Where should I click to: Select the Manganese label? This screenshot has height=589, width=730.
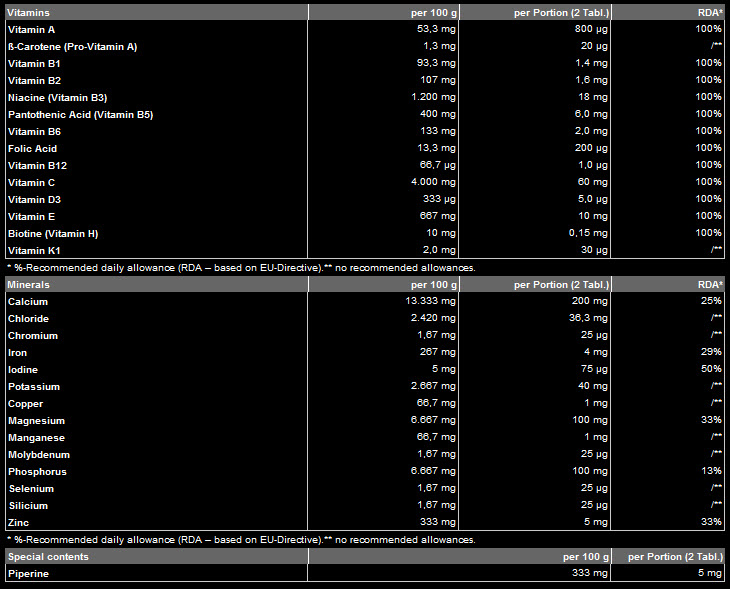pos(36,438)
